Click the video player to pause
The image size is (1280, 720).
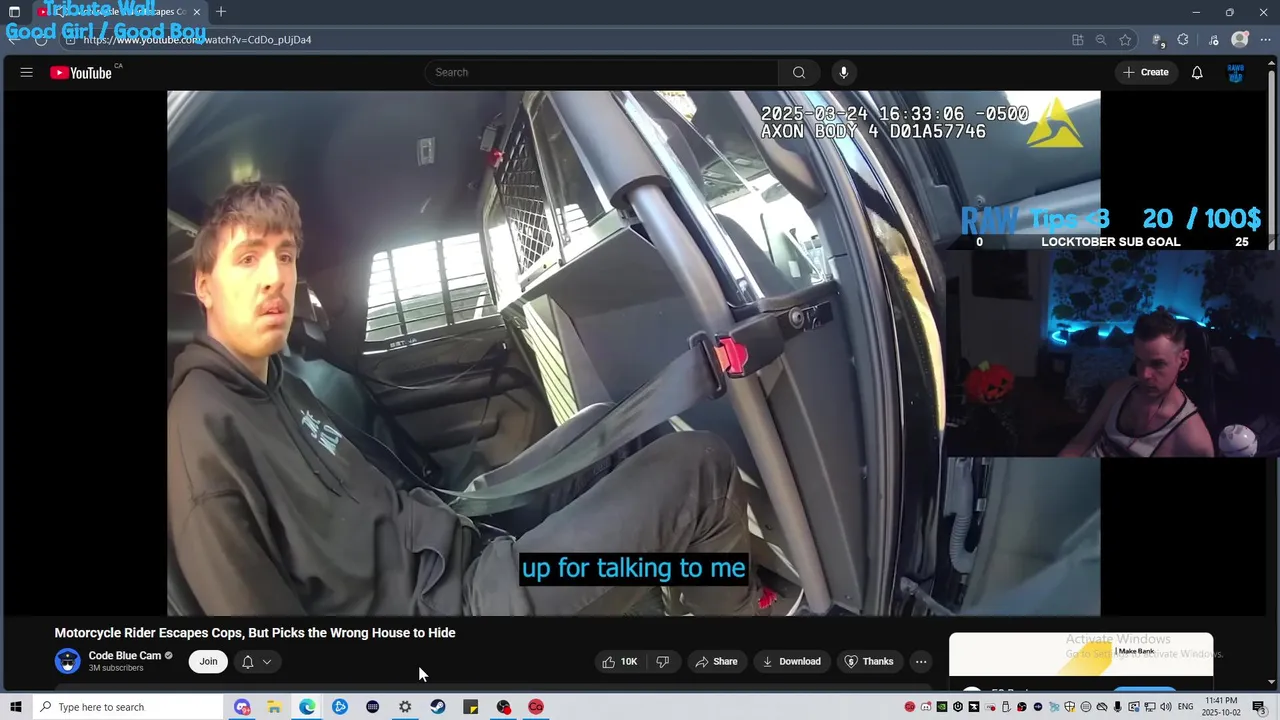coord(633,353)
